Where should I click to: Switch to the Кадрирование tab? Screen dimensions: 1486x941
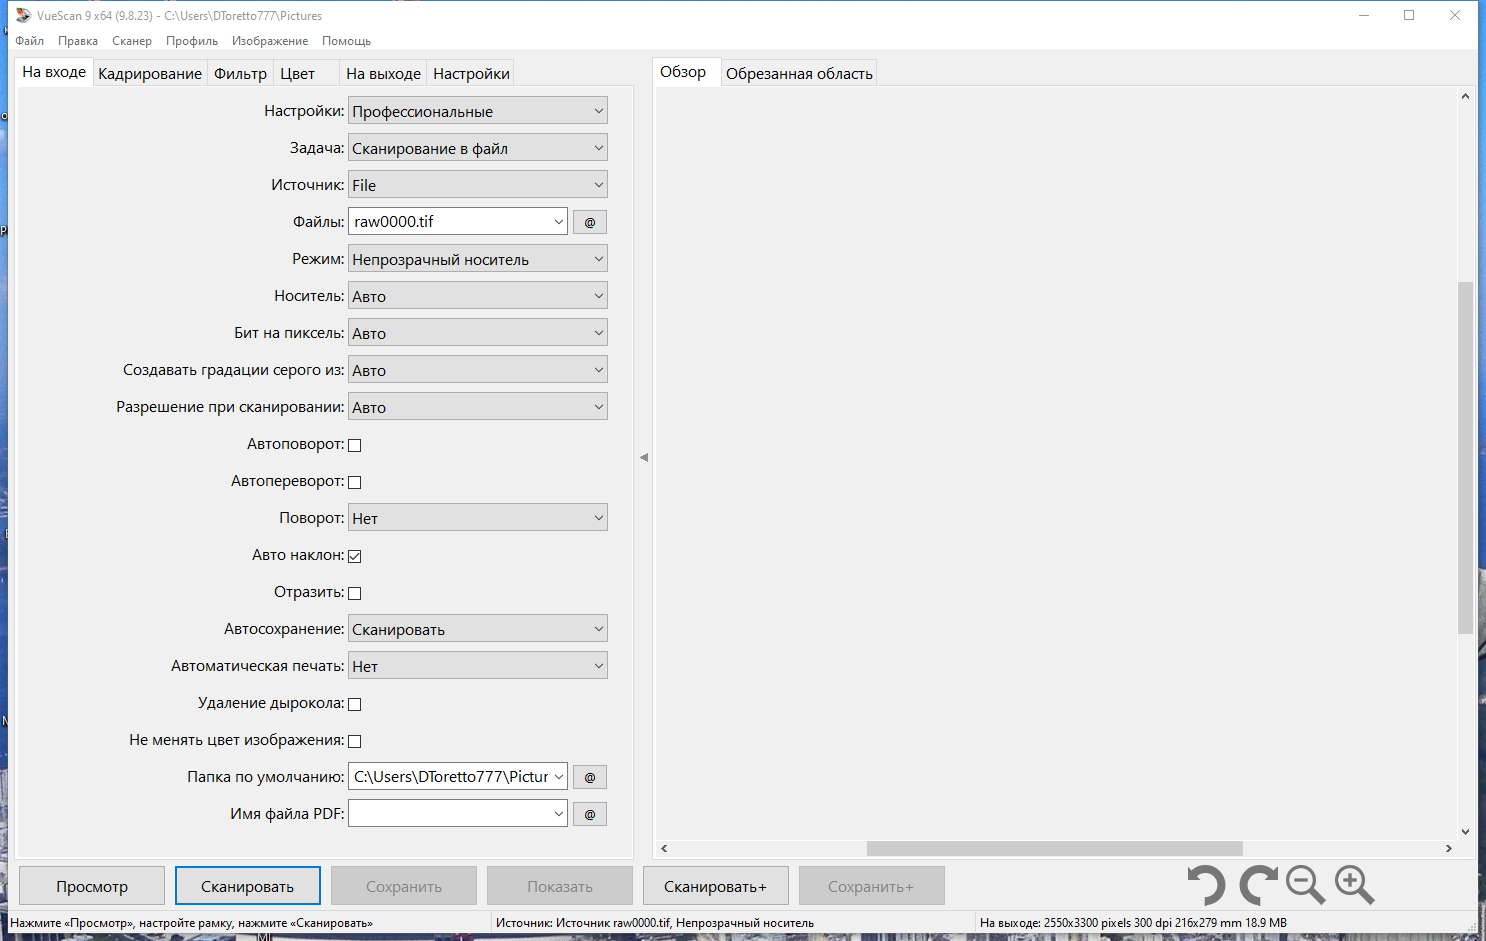(150, 73)
